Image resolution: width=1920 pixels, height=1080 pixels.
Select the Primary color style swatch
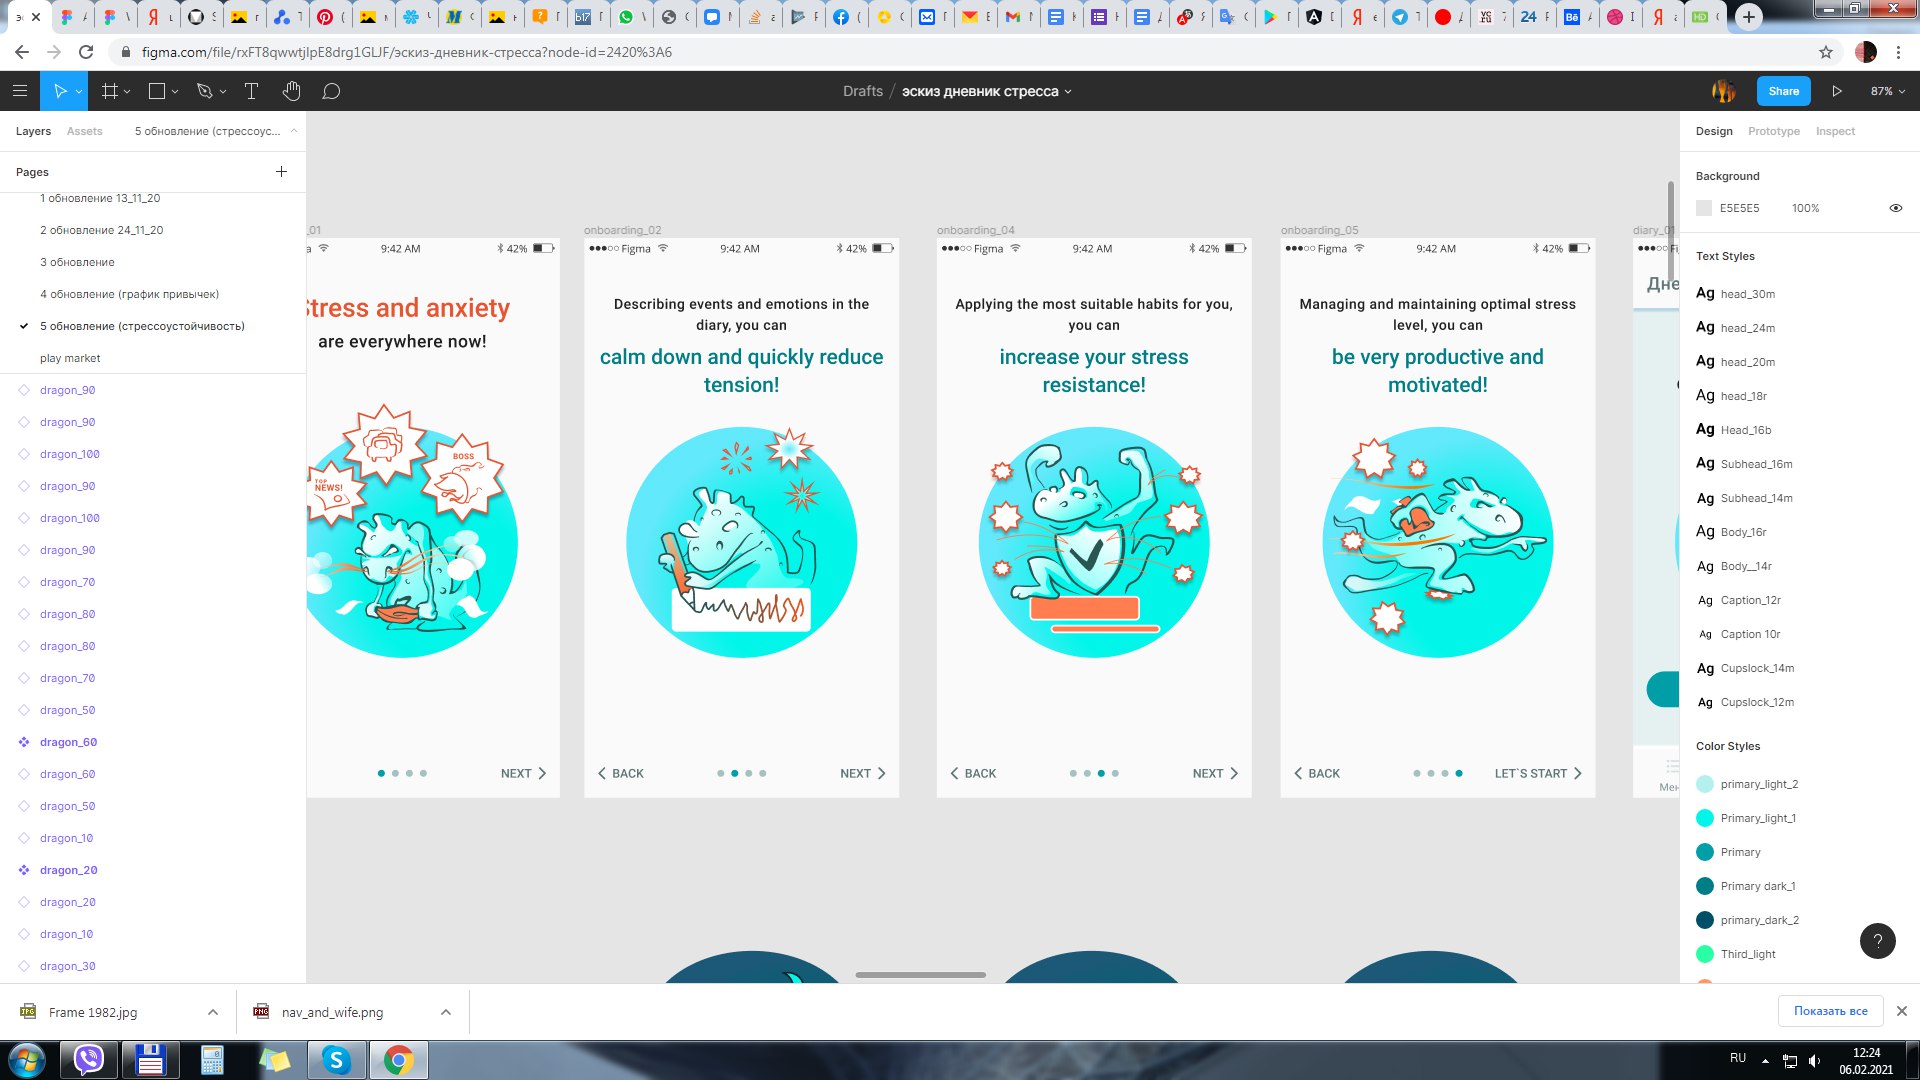pyautogui.click(x=1705, y=852)
